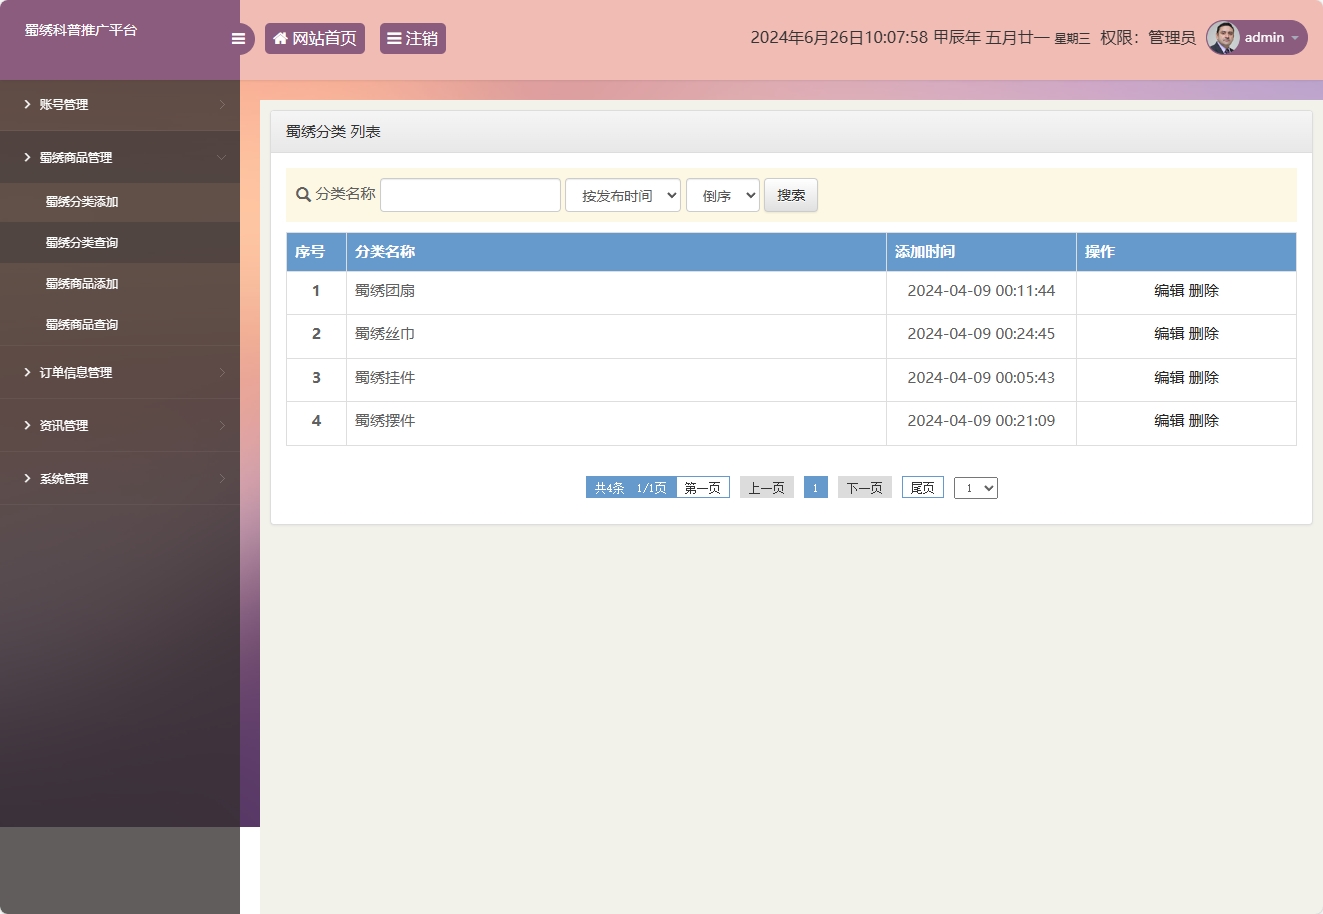This screenshot has height=914, width=1323.
Task: Select 蜀绣分类添加 in the sidebar
Action: (x=80, y=201)
